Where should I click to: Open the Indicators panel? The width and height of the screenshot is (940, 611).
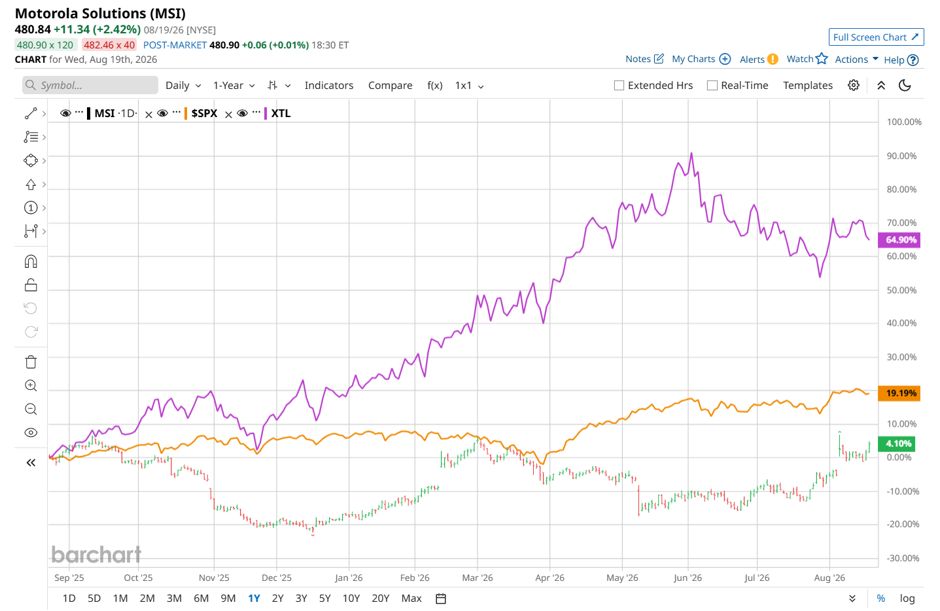click(x=329, y=85)
